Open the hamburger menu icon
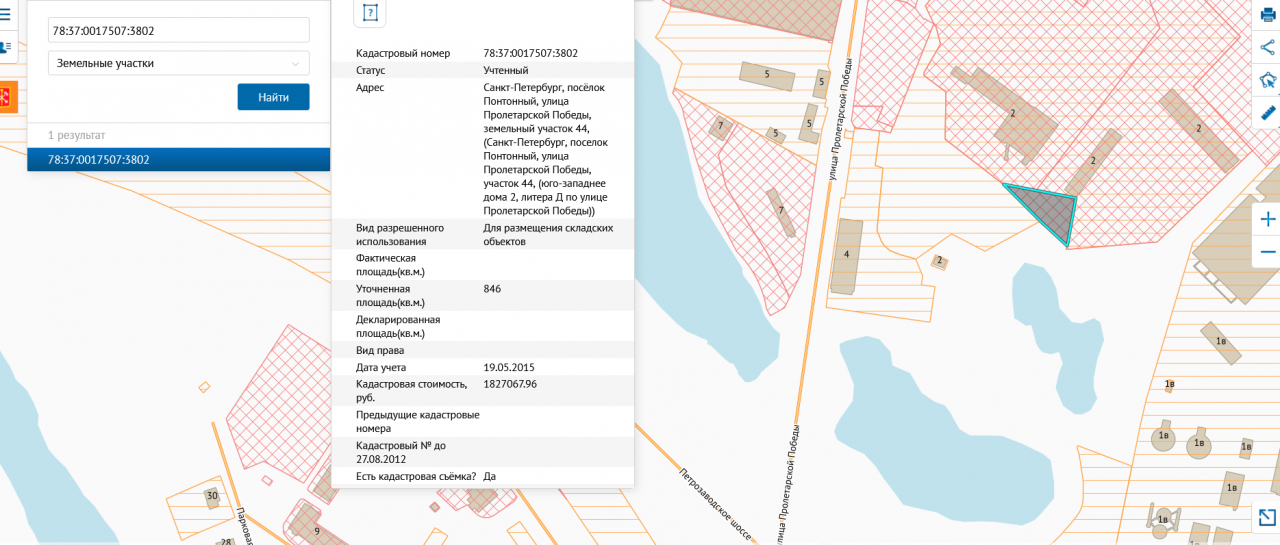This screenshot has width=1280, height=545. 5,15
